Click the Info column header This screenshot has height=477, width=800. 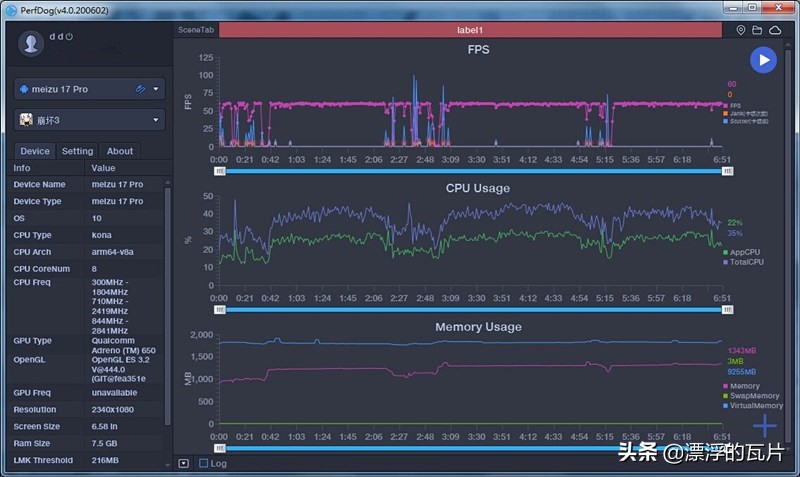21,168
